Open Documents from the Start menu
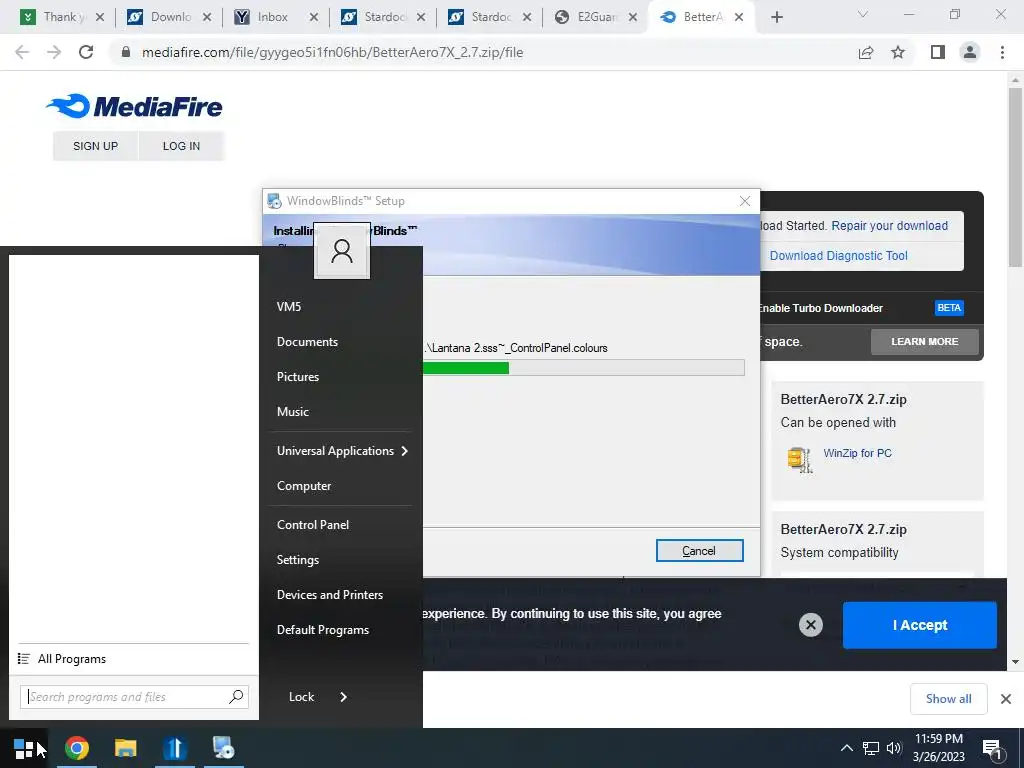 [x=307, y=342]
